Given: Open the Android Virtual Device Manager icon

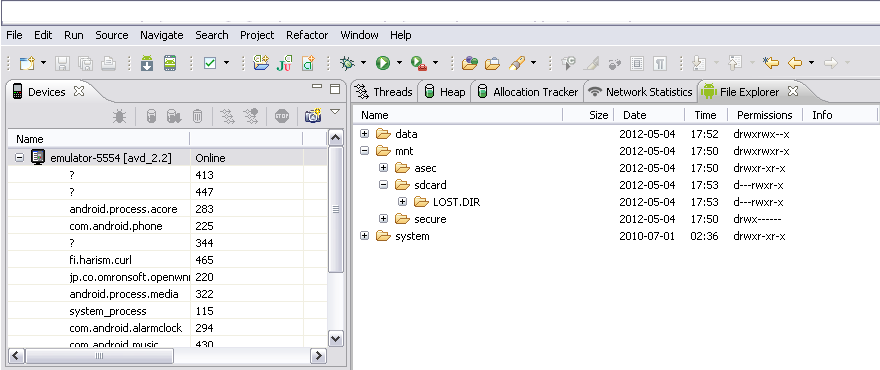Looking at the screenshot, I should pyautogui.click(x=170, y=63).
